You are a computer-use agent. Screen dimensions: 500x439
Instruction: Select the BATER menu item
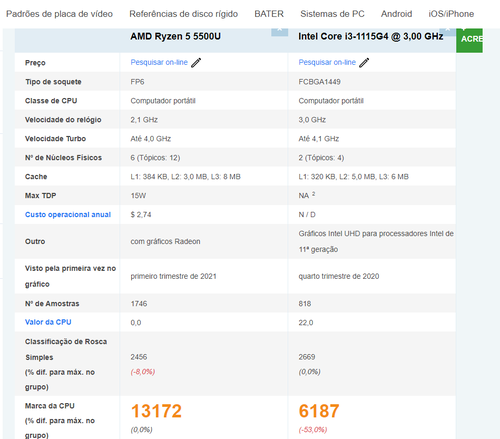pos(269,14)
